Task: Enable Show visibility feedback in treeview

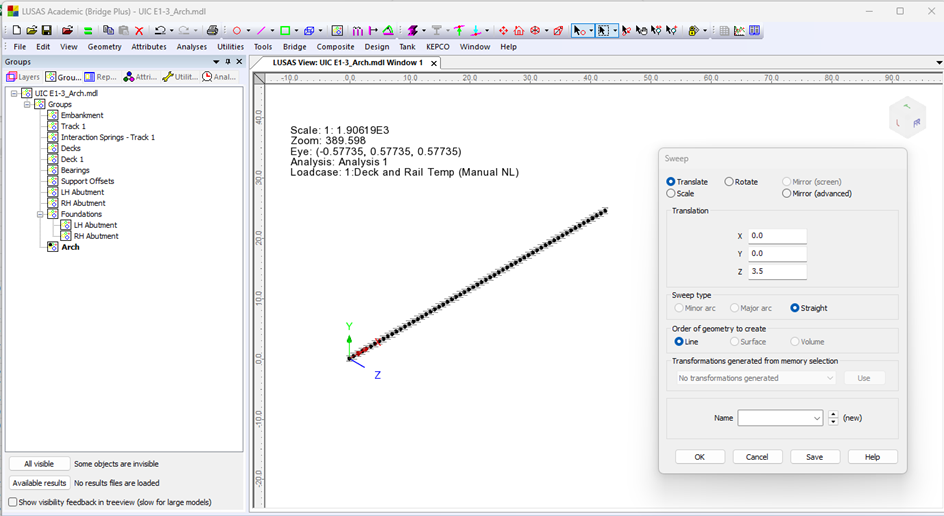Action: click(12, 502)
